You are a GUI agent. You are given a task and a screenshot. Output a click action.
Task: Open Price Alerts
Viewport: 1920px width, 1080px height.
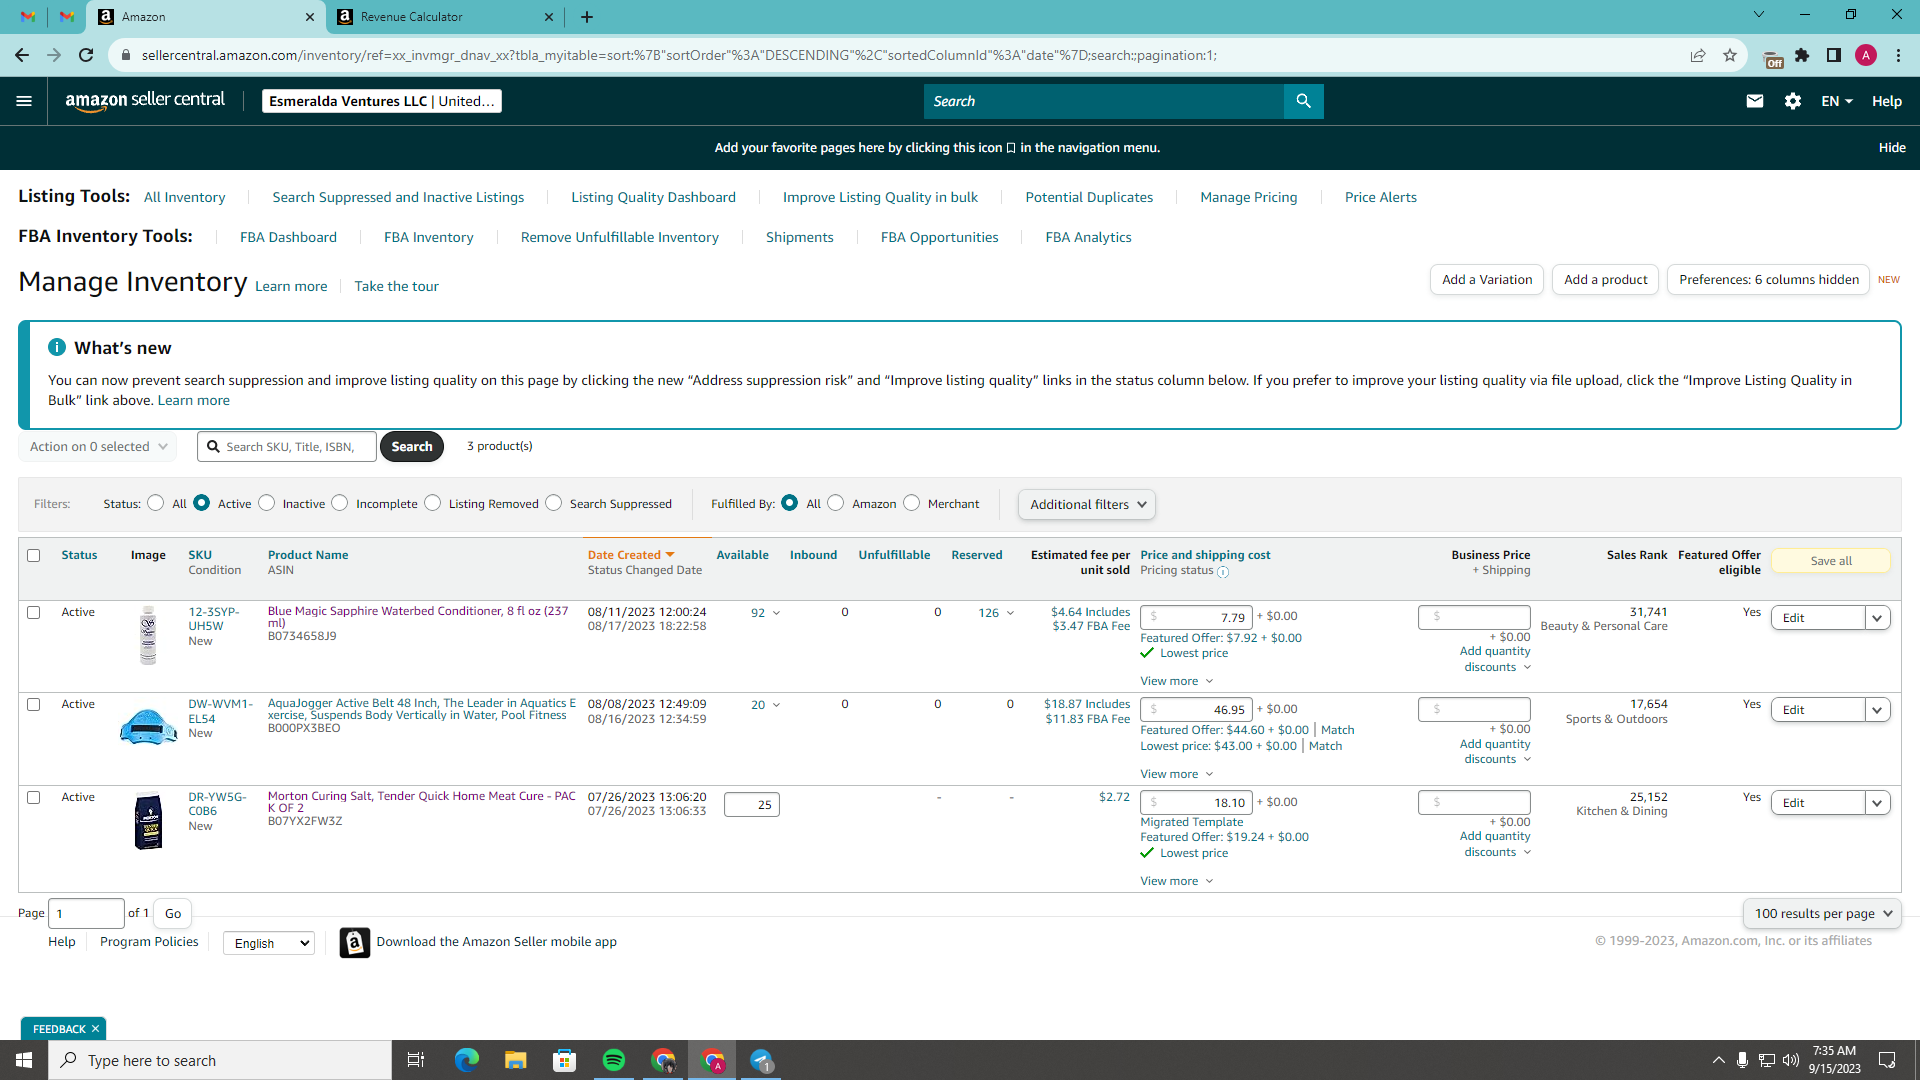coord(1380,197)
